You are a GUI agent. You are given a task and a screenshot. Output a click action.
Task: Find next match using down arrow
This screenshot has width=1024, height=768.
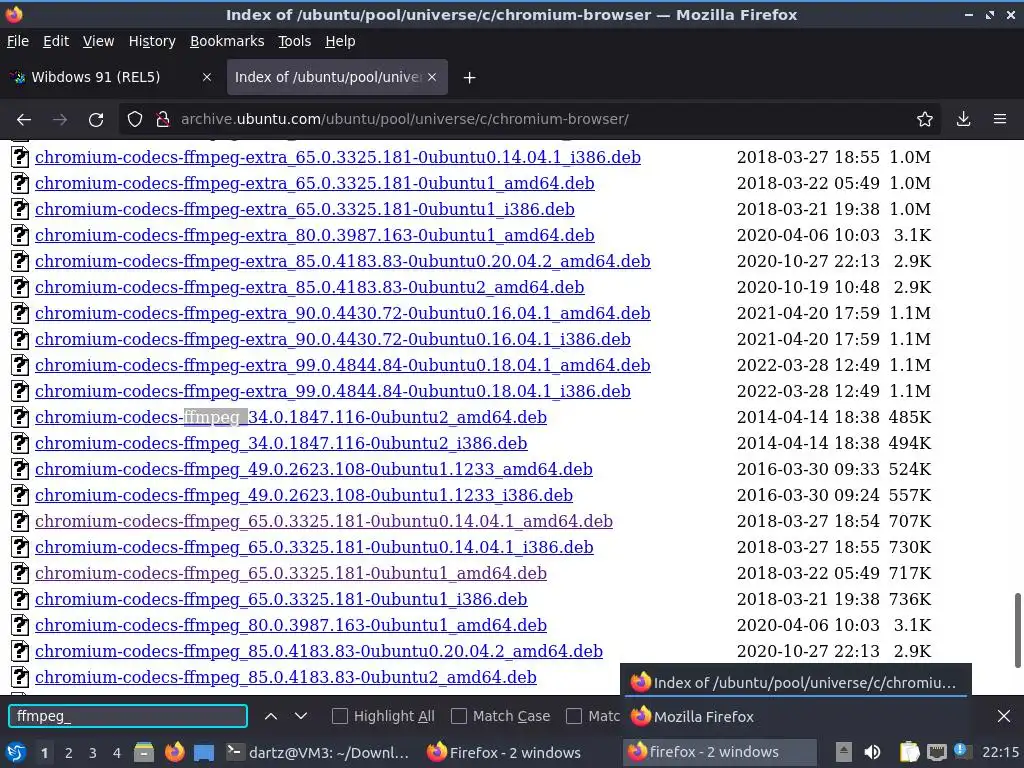coord(301,716)
